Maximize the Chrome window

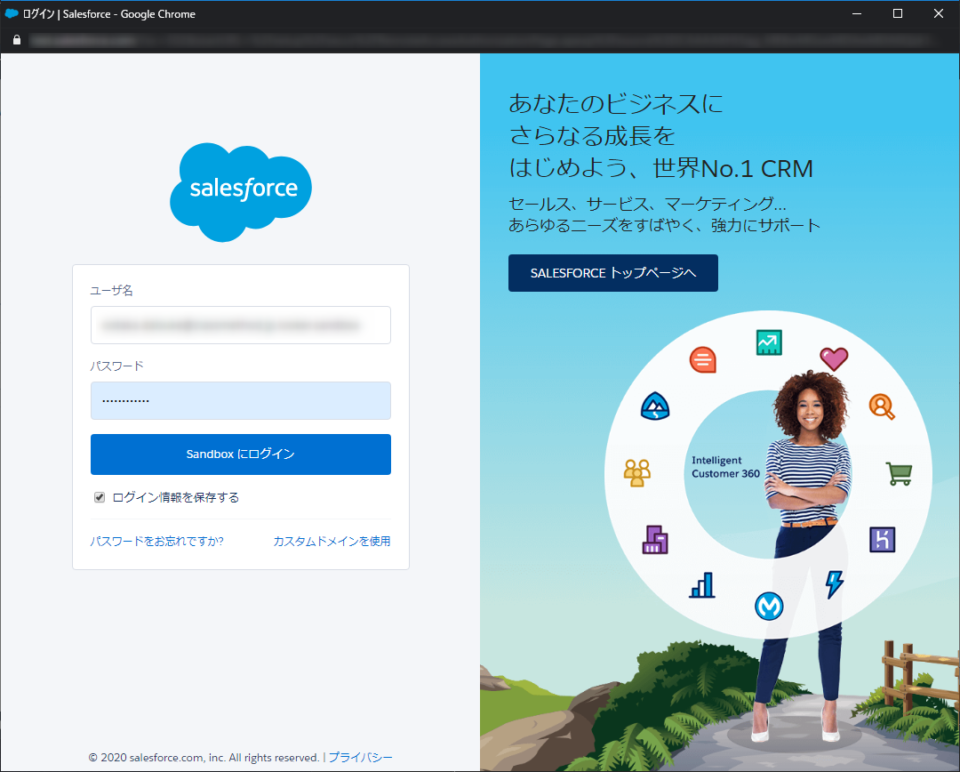[x=898, y=13]
